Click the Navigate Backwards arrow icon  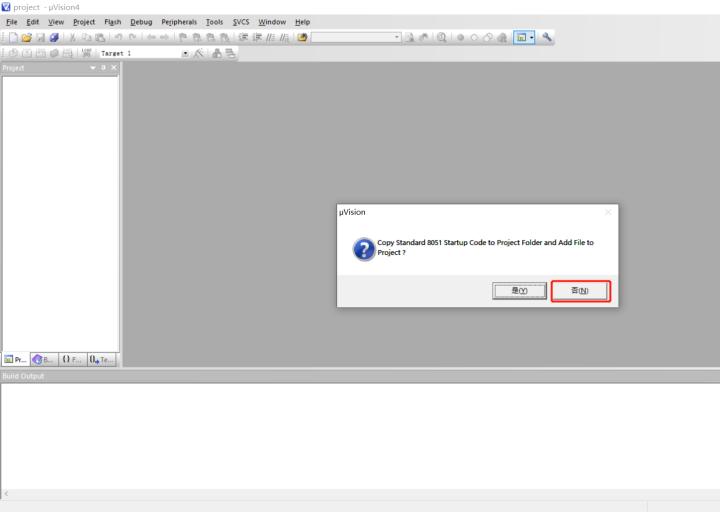[x=151, y=38]
